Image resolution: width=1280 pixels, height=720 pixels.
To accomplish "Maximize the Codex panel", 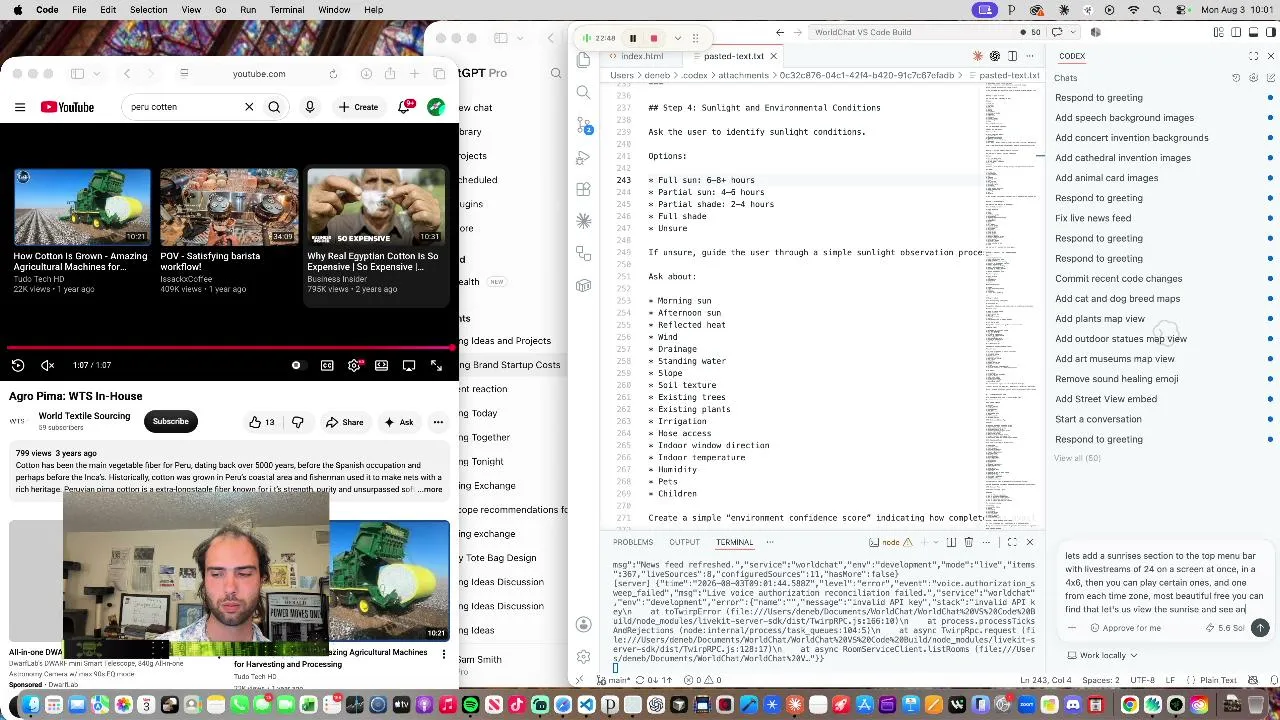I will [1254, 56].
